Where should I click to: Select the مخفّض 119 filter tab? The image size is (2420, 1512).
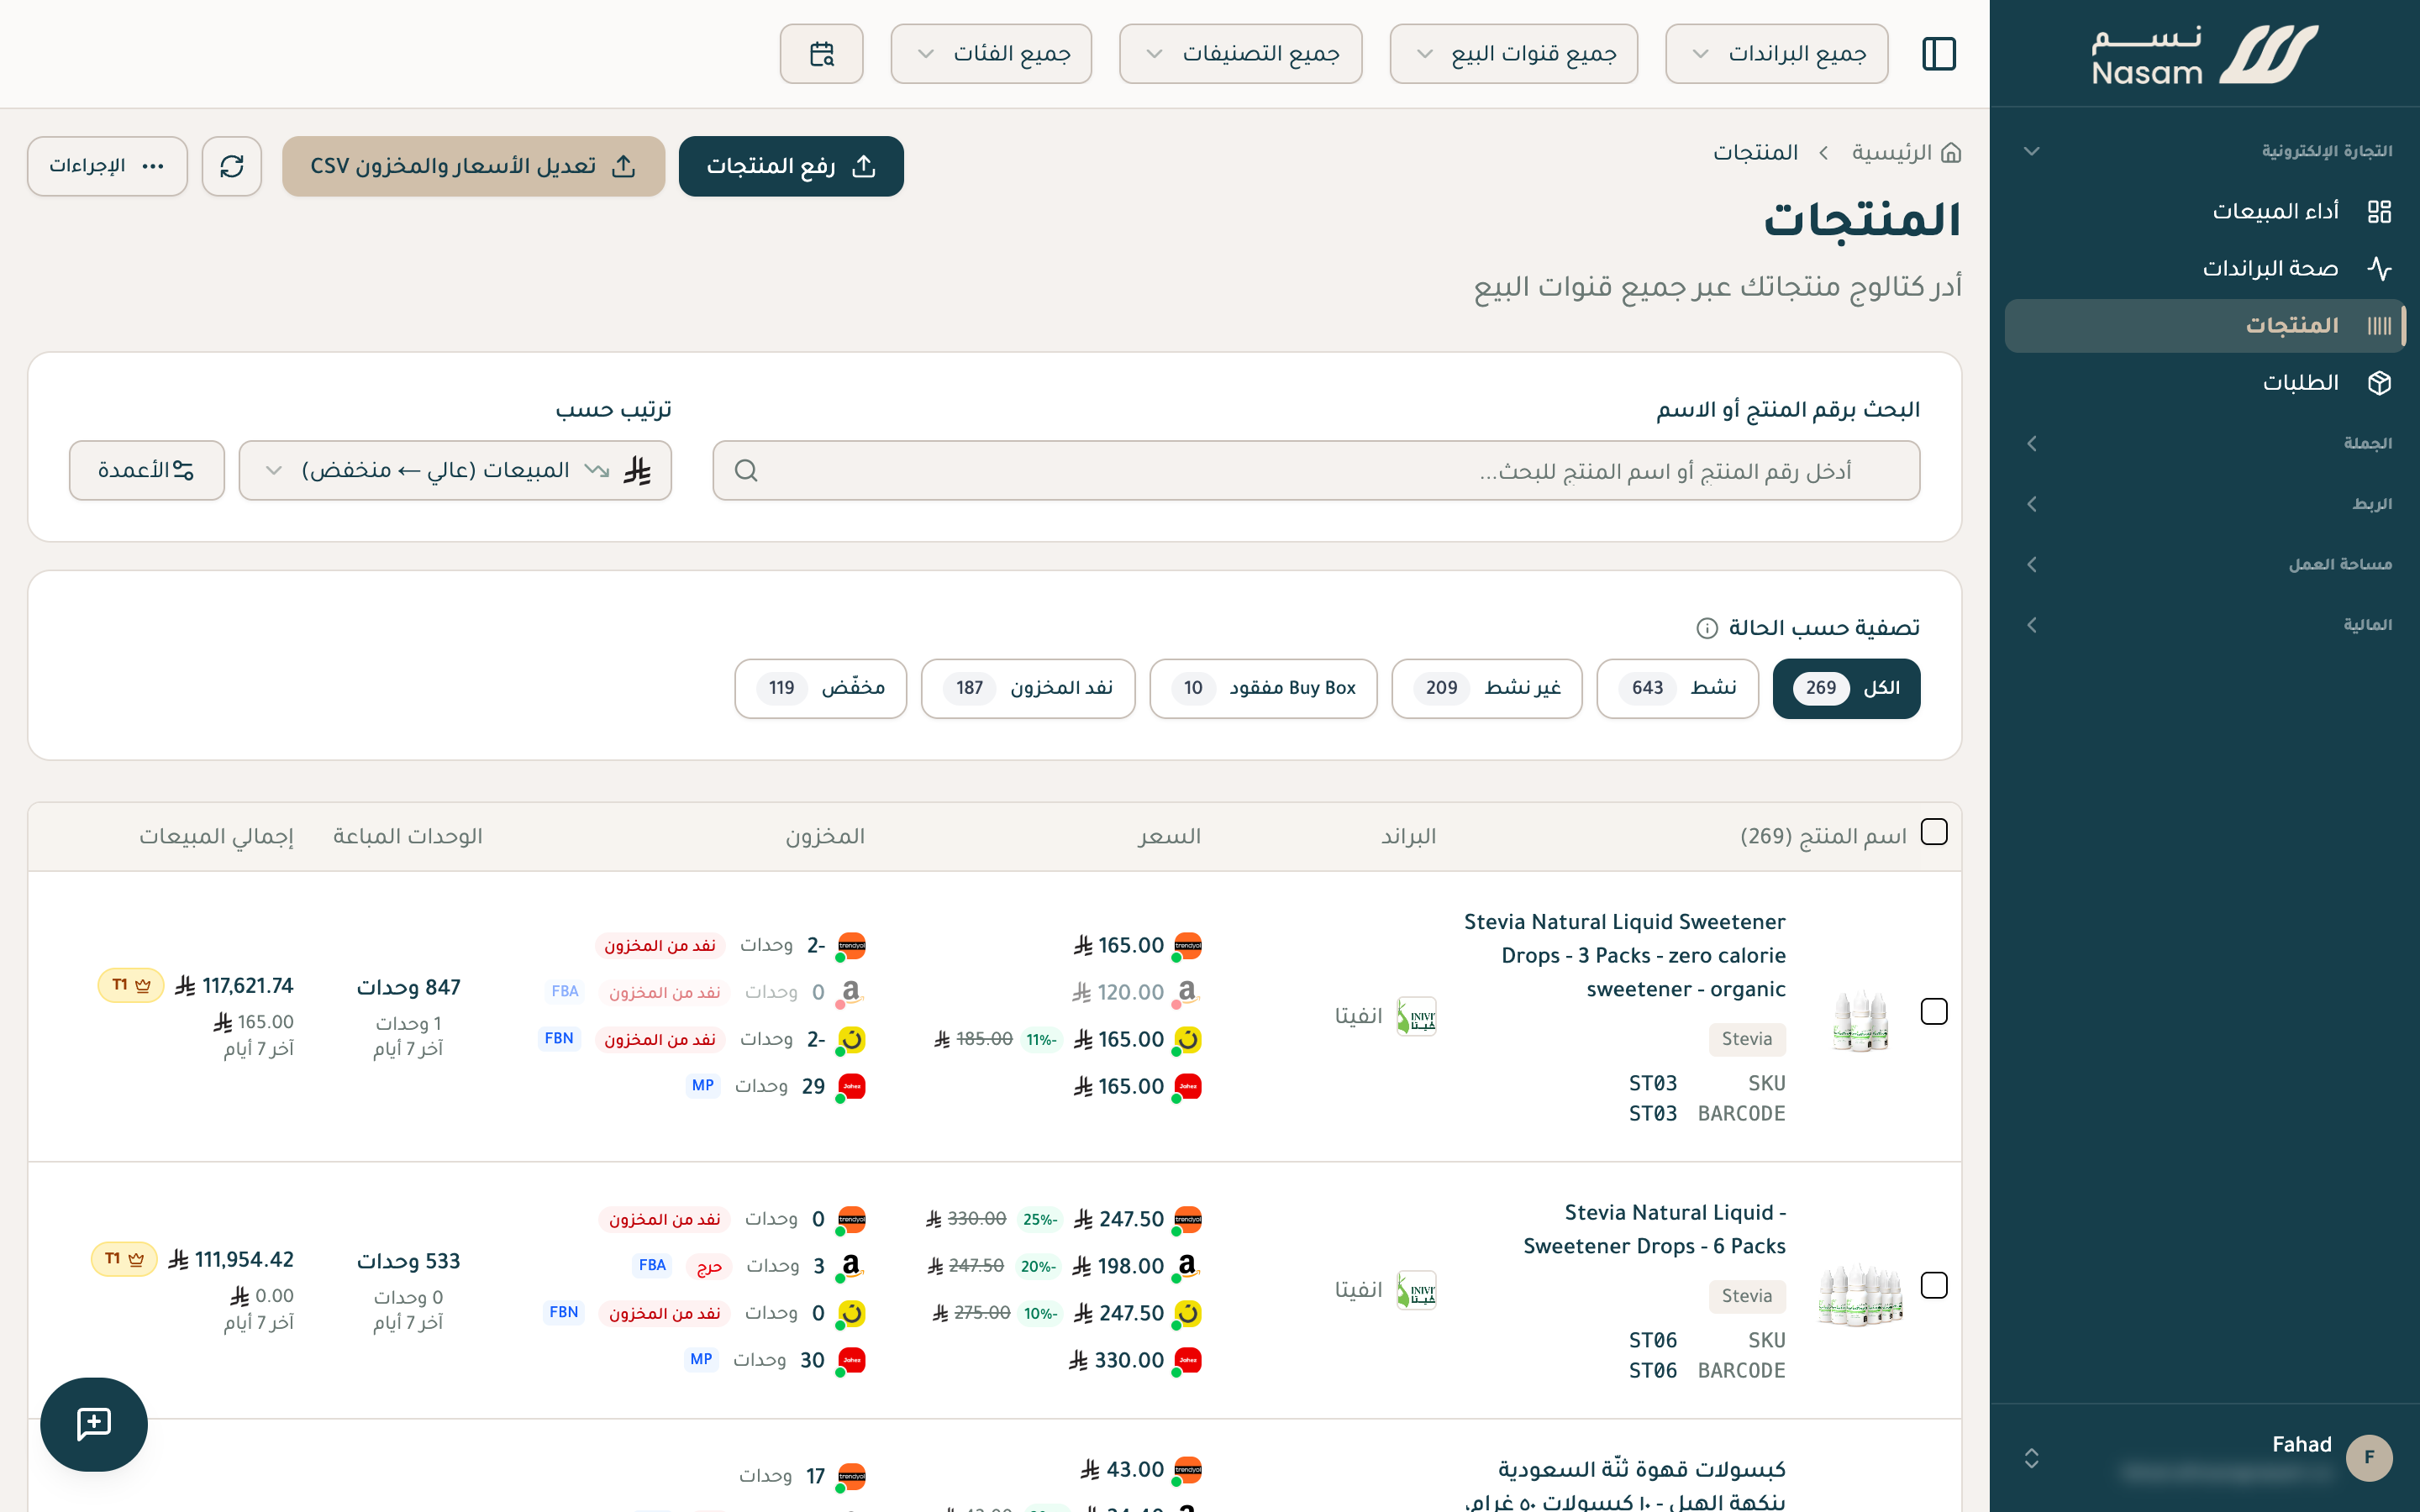click(x=820, y=688)
